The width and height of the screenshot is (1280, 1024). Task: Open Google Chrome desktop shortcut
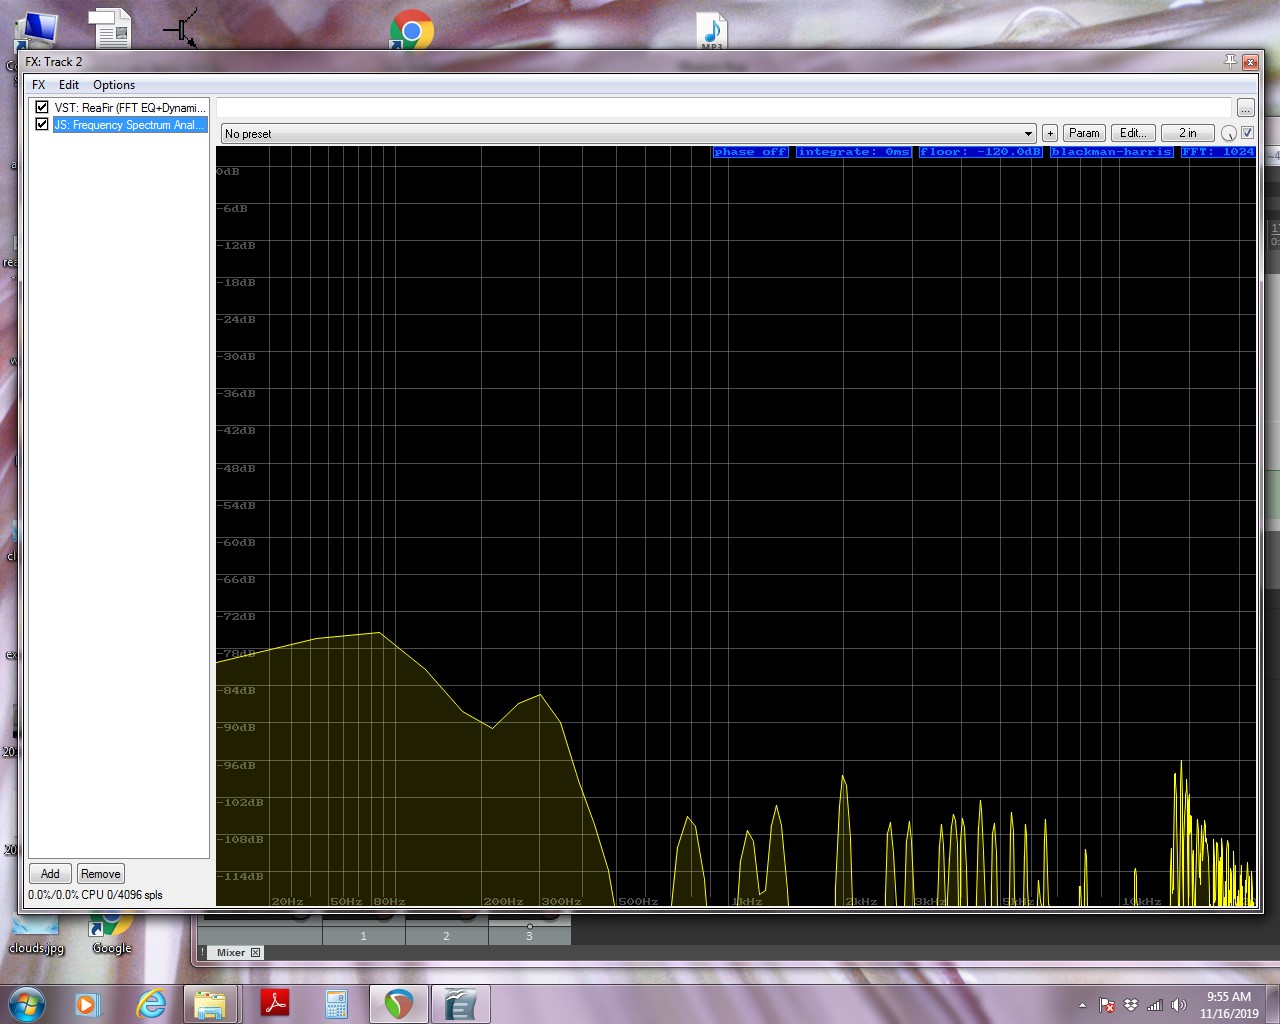point(411,30)
